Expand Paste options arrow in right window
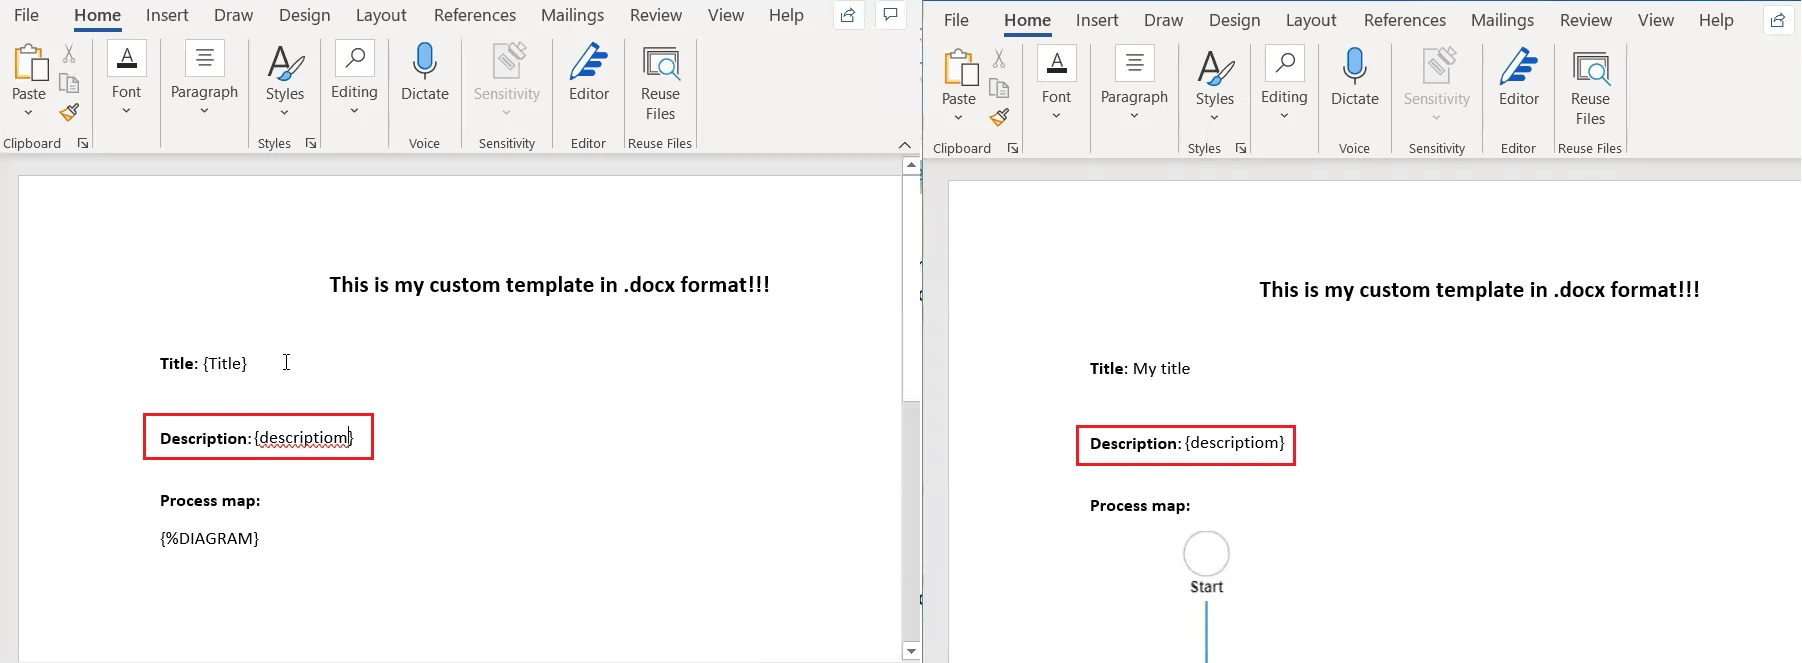This screenshot has width=1802, height=663. coord(959,117)
